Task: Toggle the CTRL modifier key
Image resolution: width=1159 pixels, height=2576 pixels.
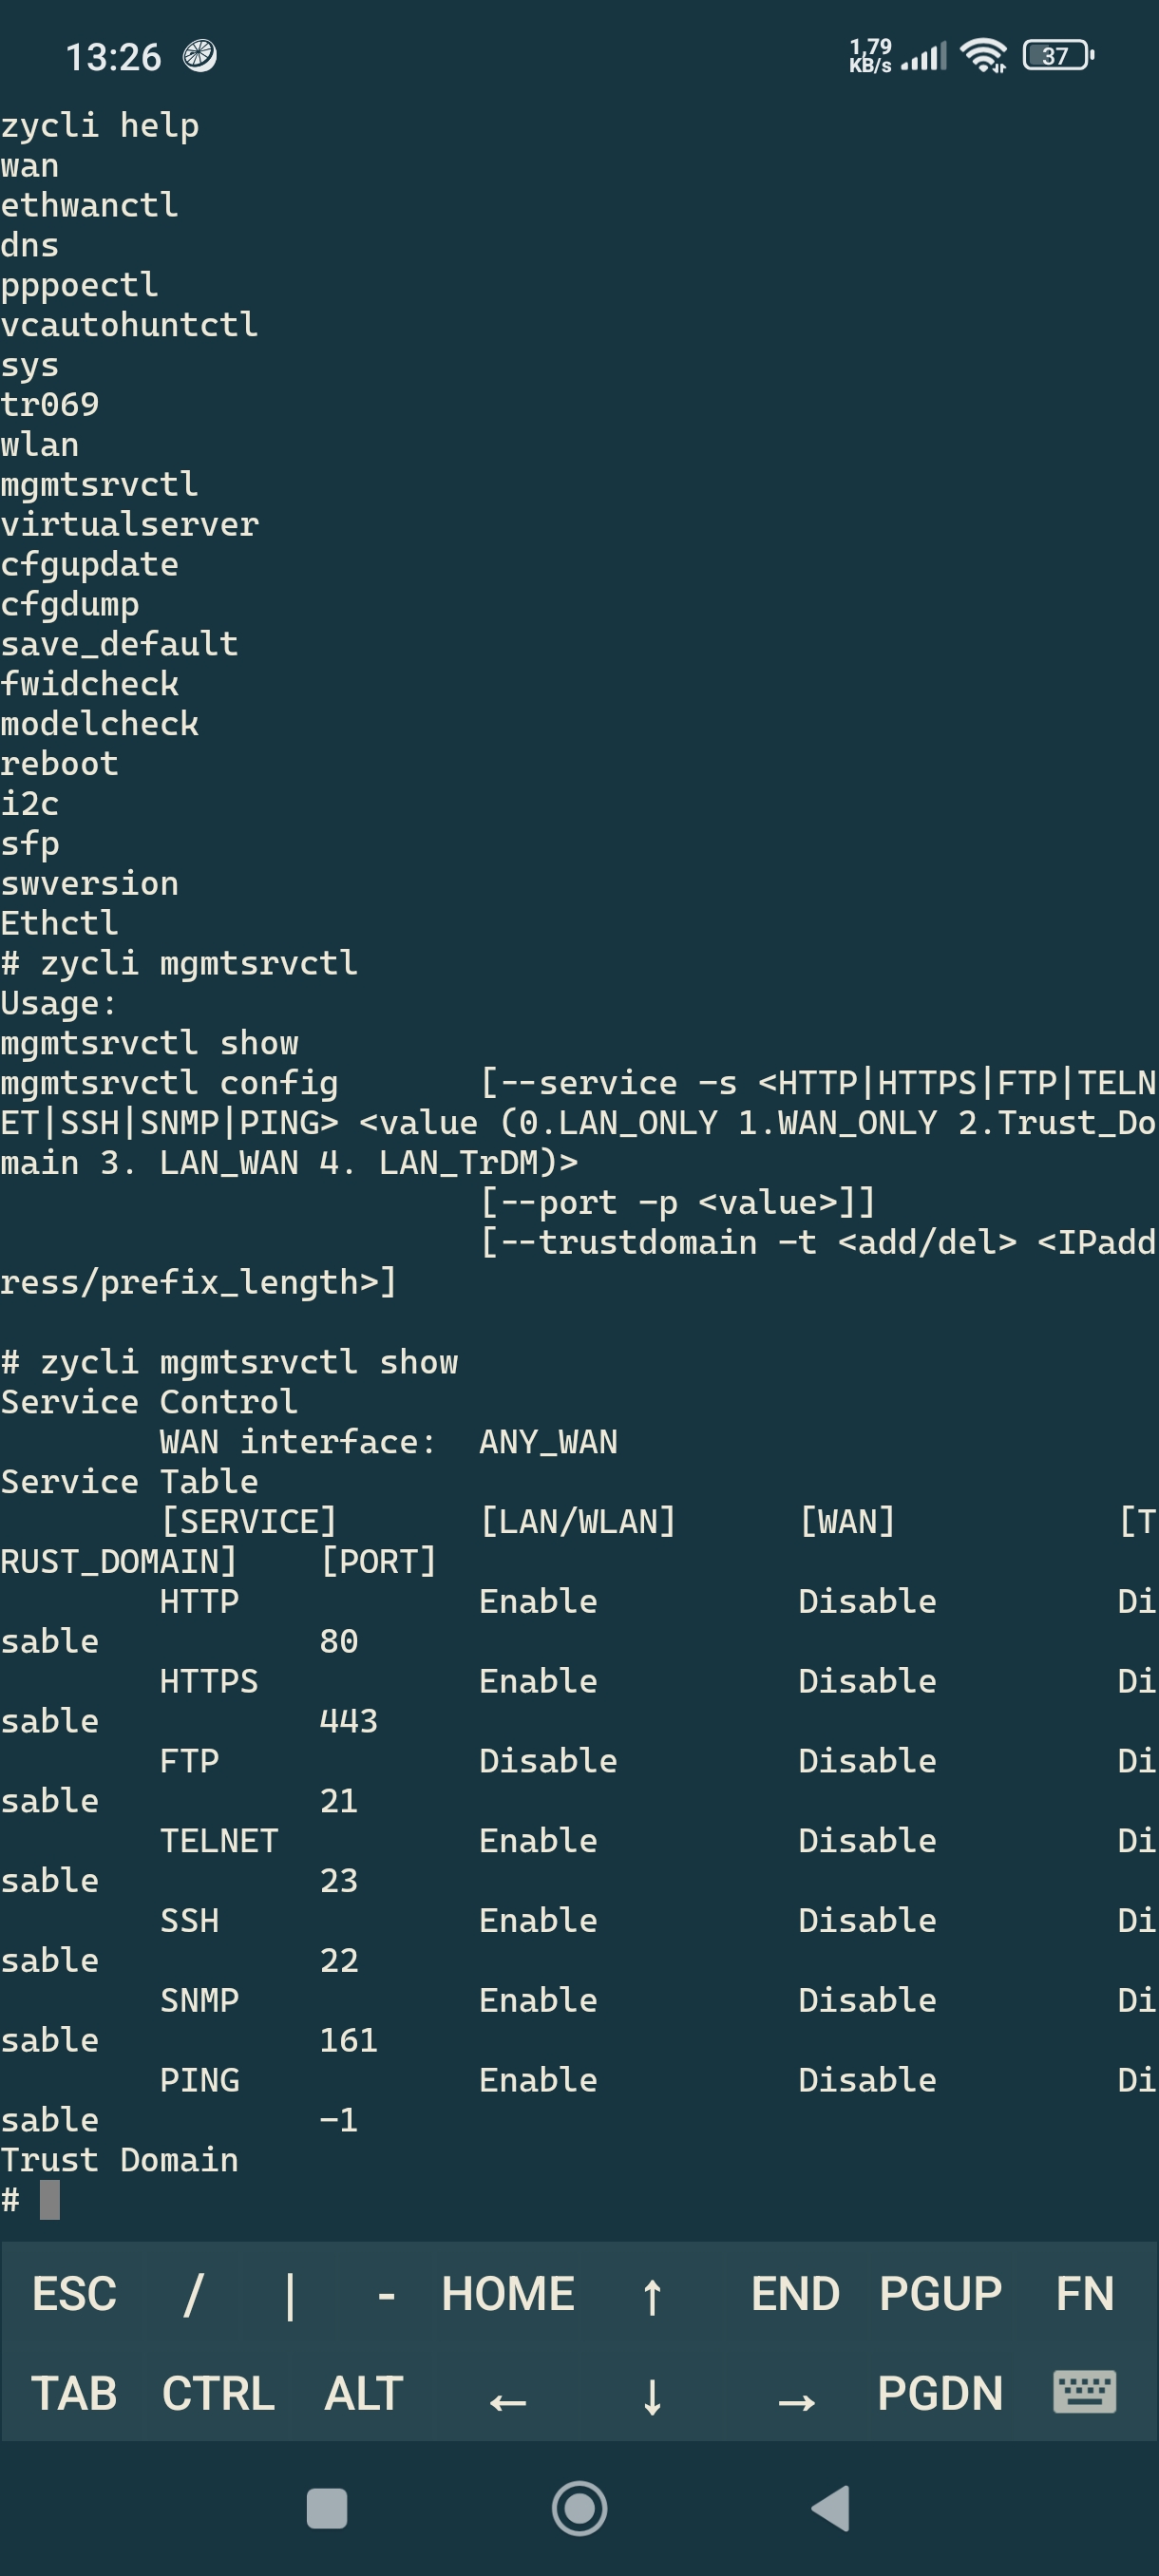Action: coord(218,2394)
